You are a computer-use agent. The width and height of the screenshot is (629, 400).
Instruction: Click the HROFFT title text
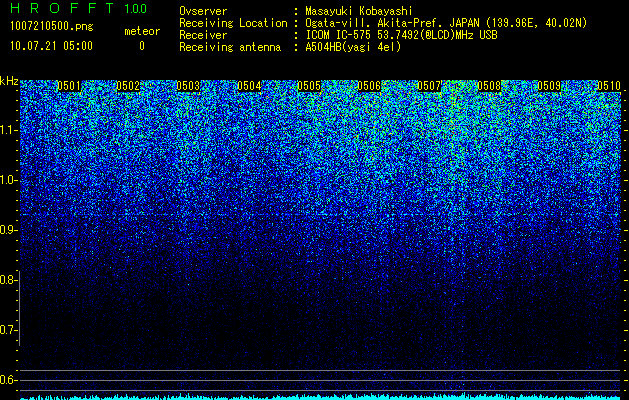[62, 8]
